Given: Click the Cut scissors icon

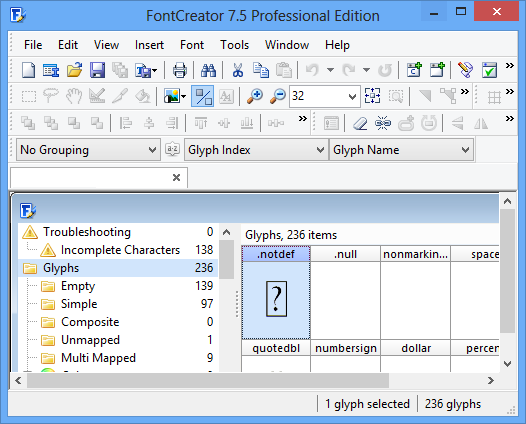Looking at the screenshot, I should tap(238, 70).
